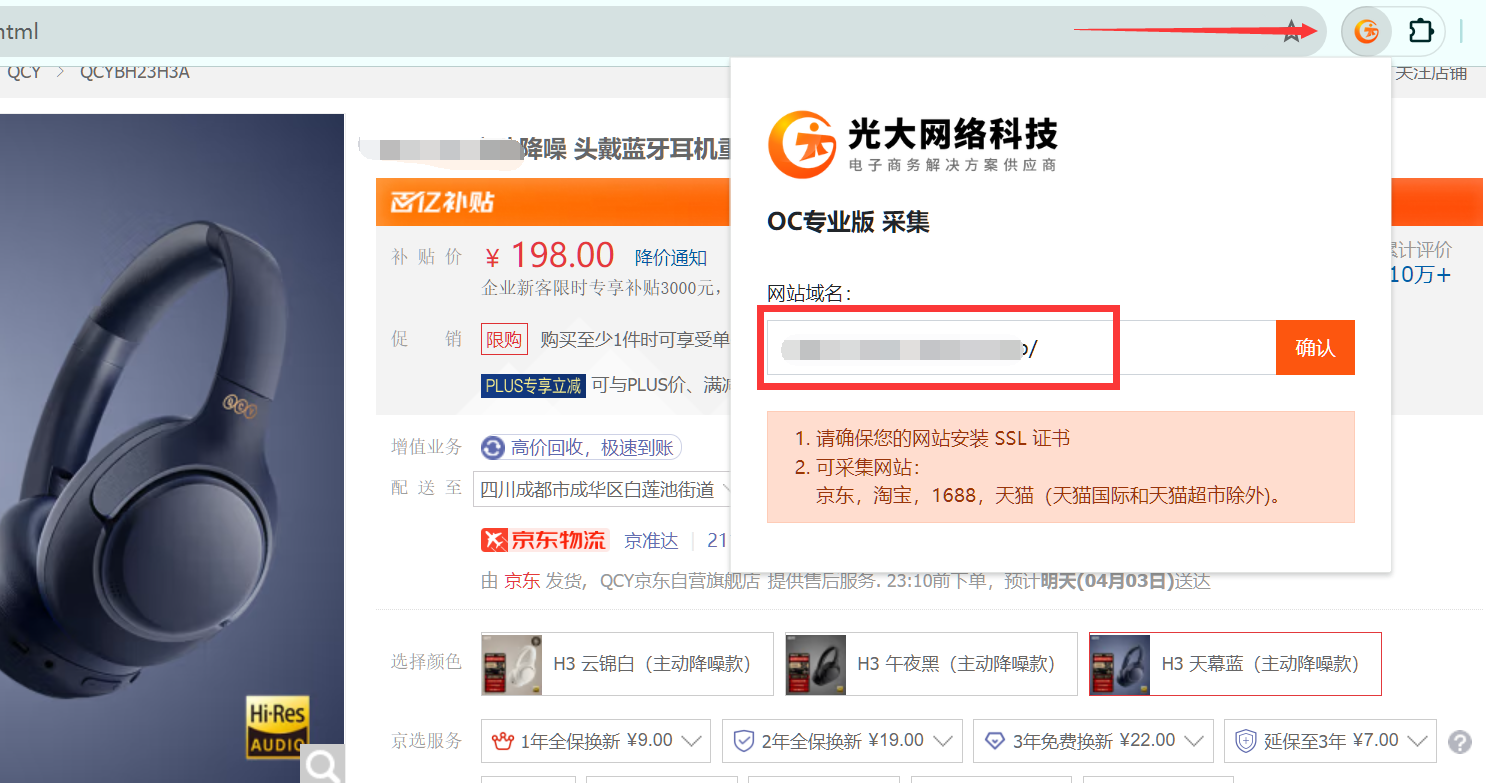Viewport: 1486px width, 783px height.
Task: Click the 光大网络科技 logo
Action: pos(912,144)
